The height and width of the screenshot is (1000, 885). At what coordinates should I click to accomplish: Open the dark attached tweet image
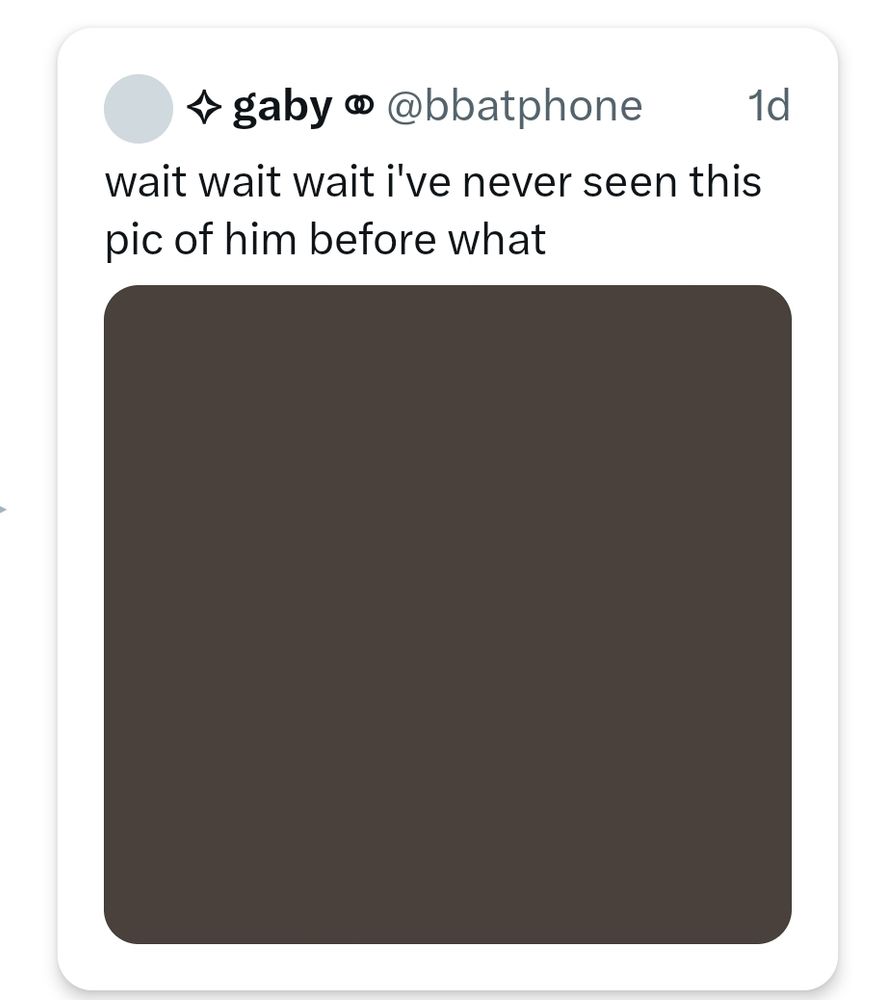[448, 614]
